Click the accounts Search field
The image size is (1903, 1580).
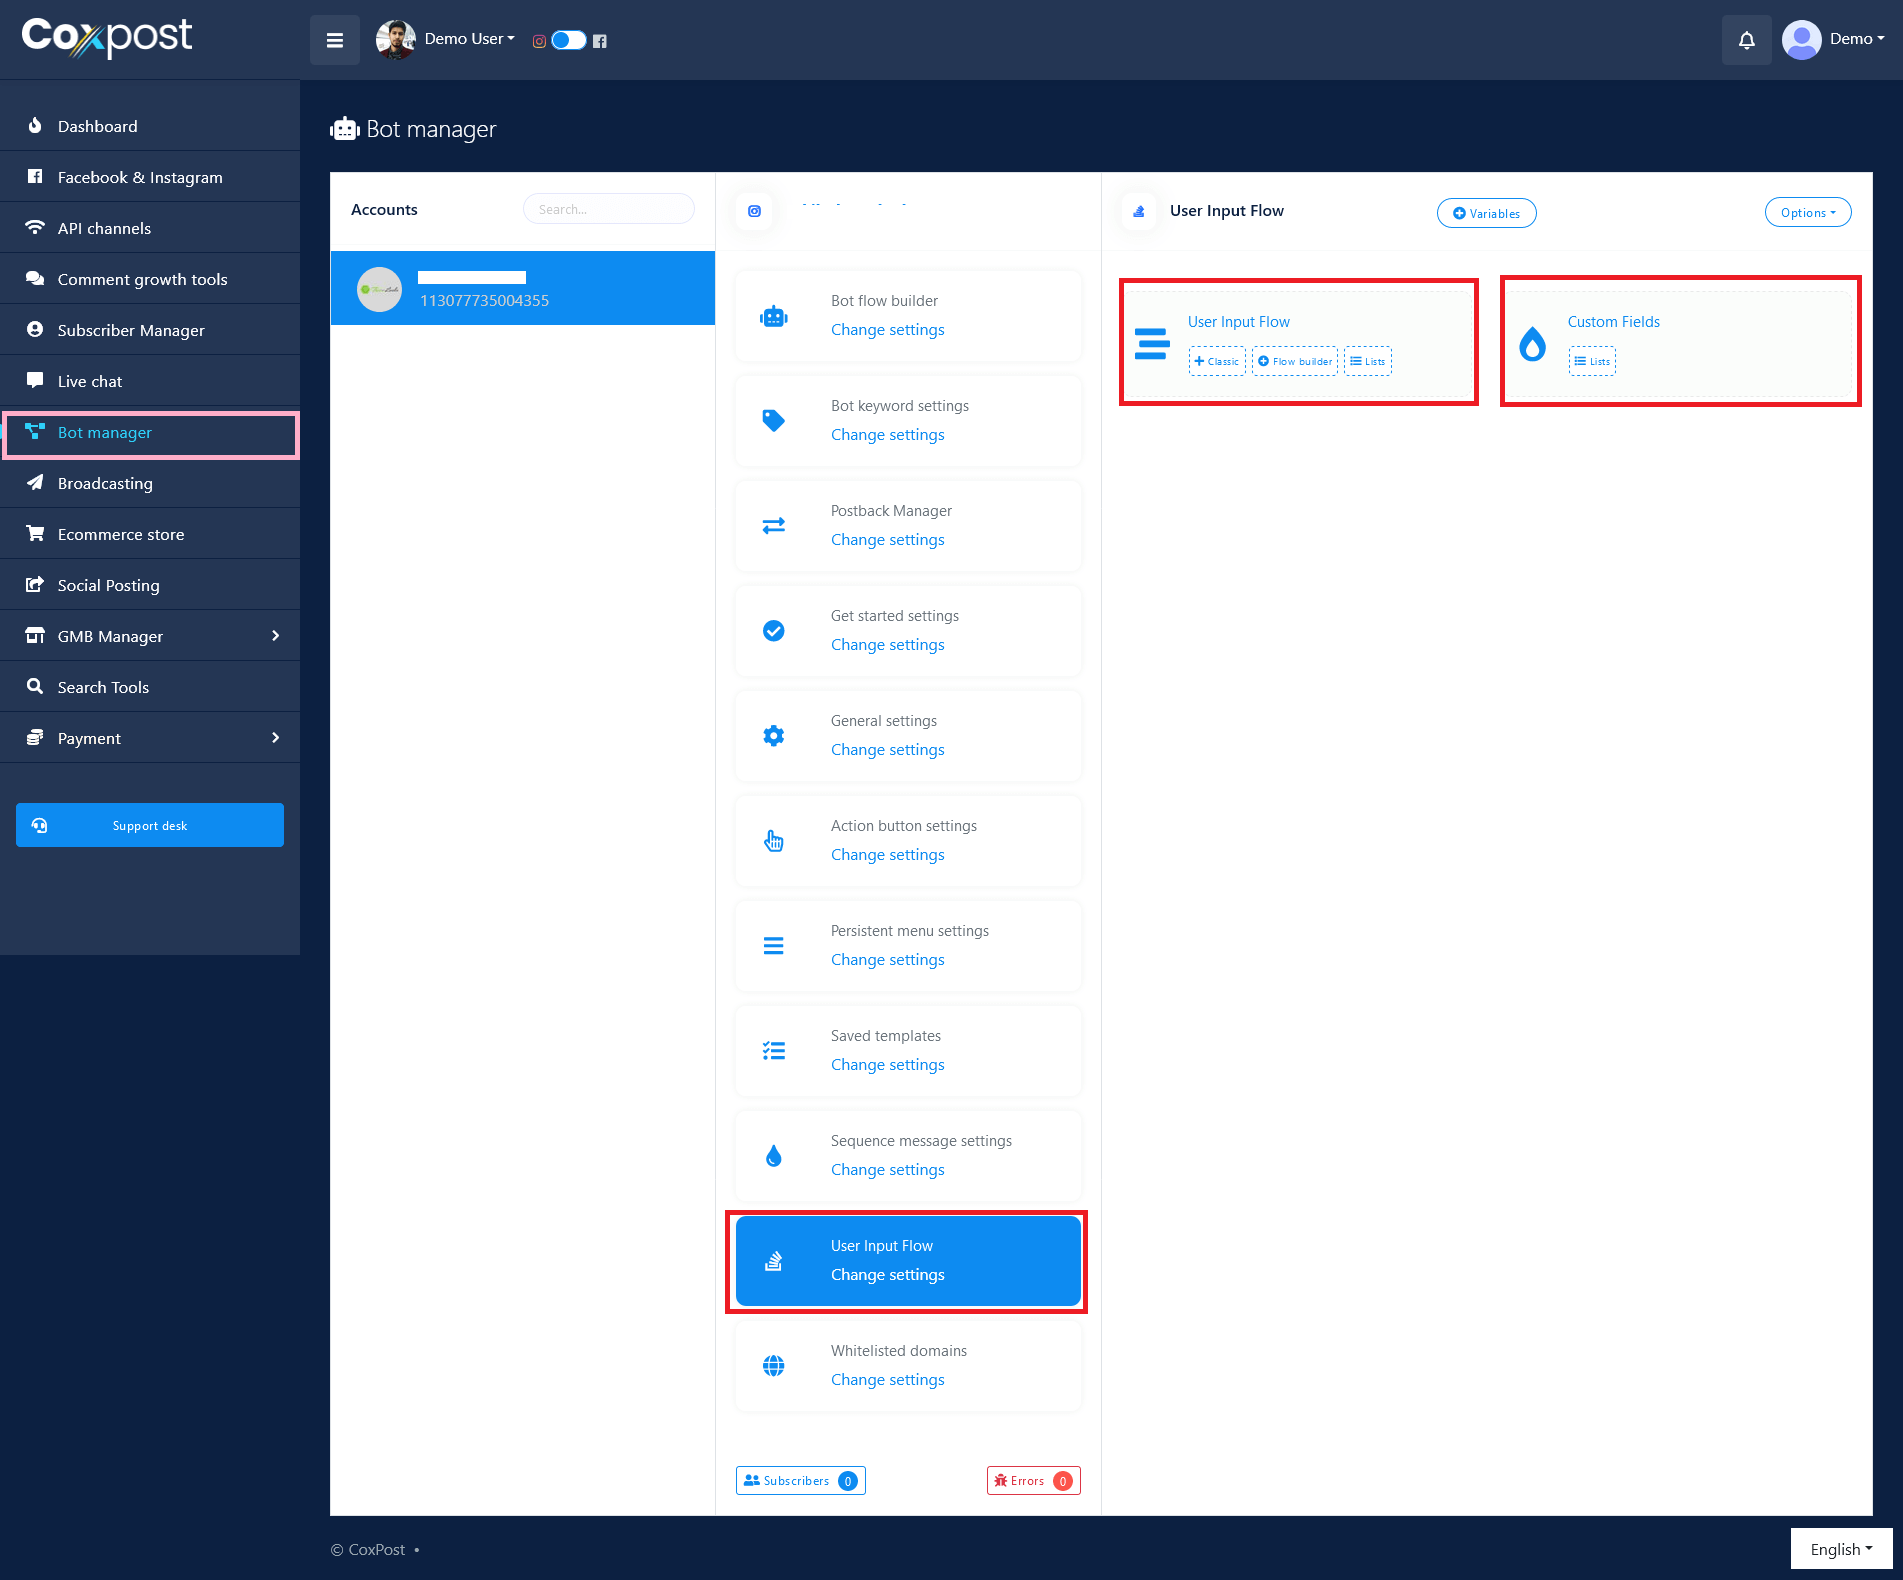pos(608,210)
